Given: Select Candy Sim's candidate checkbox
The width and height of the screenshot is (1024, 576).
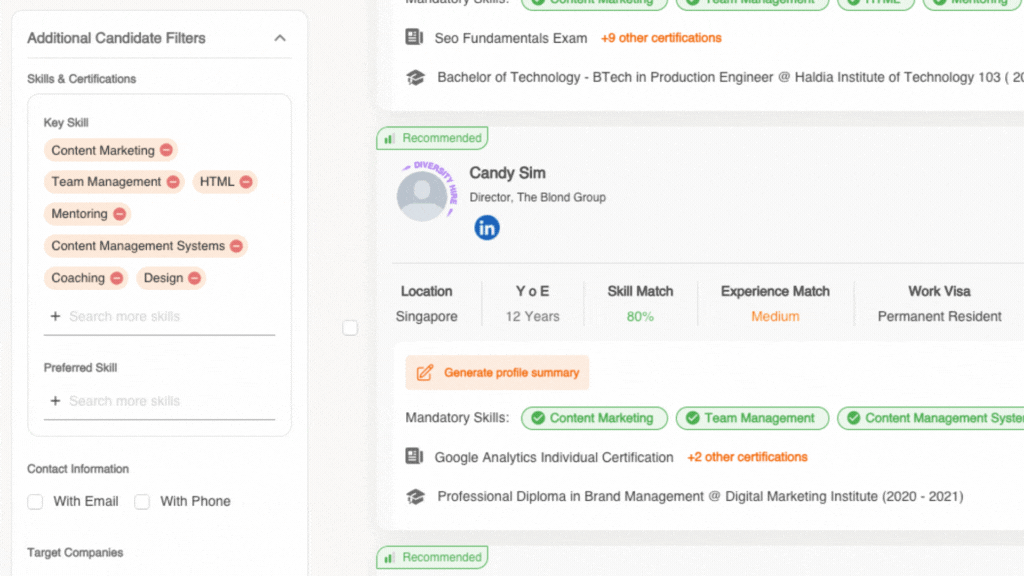Looking at the screenshot, I should tap(350, 328).
